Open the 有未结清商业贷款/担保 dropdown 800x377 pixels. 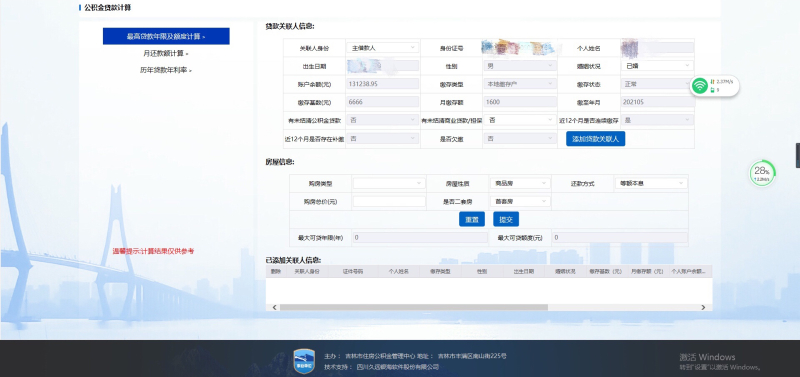point(519,120)
